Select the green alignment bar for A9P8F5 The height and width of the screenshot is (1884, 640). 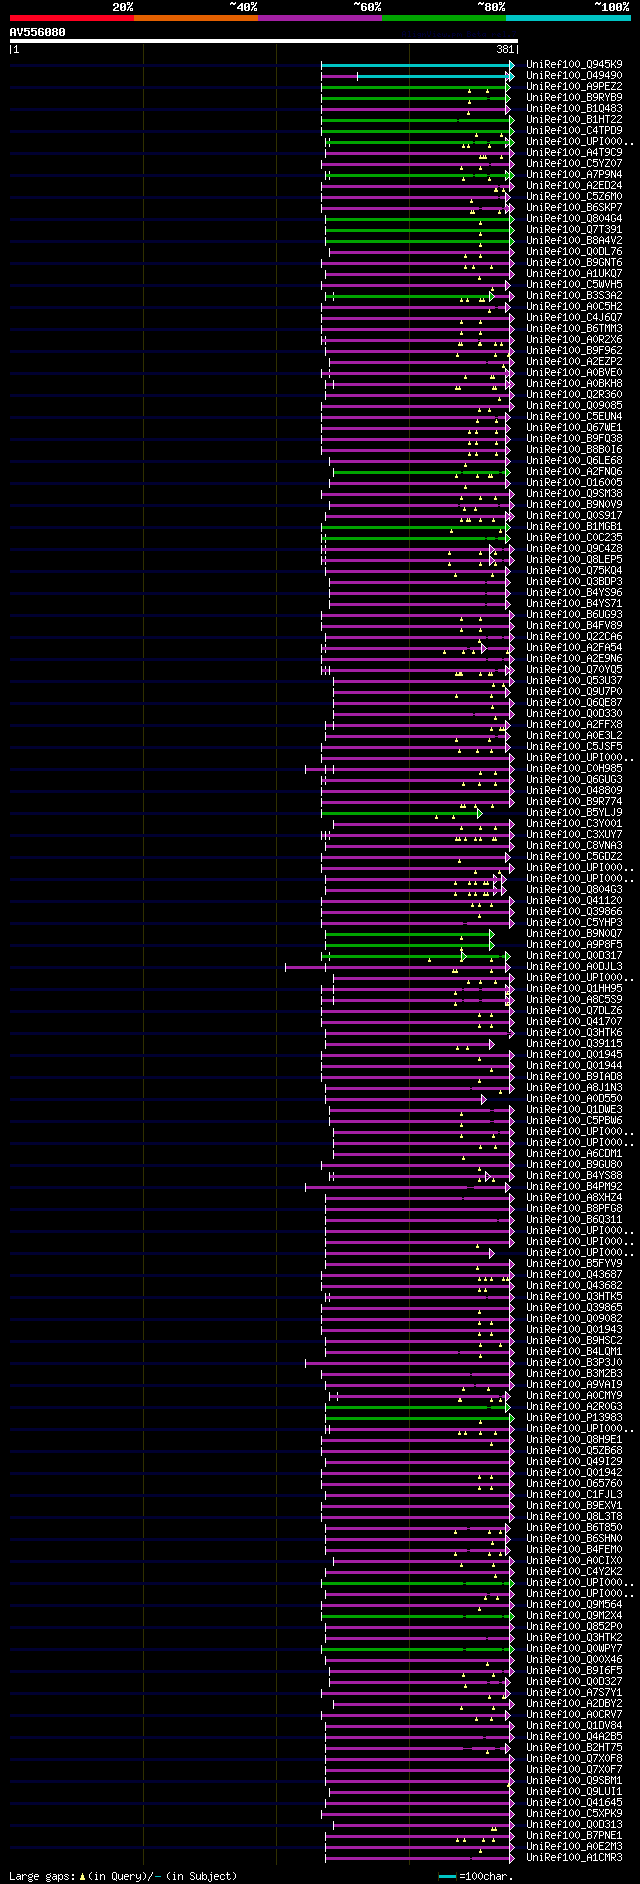coord(409,945)
